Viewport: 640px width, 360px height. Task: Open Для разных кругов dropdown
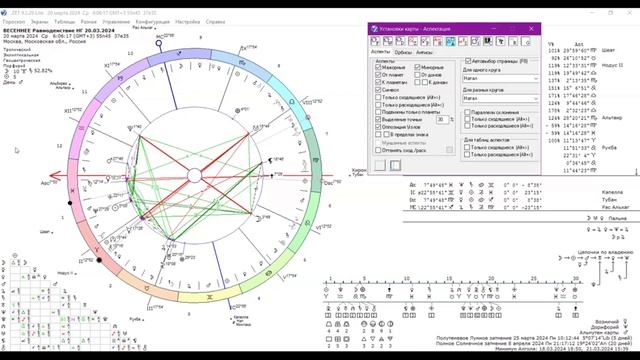pos(500,98)
